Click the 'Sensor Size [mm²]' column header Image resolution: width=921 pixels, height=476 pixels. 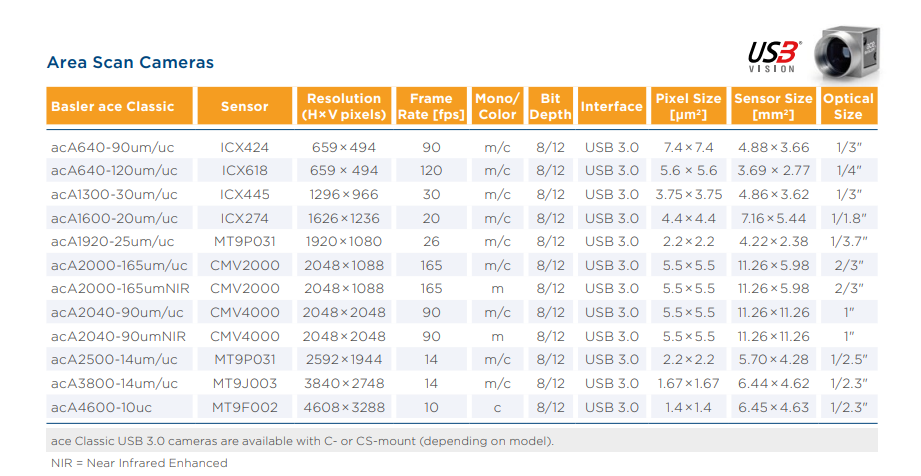(x=774, y=106)
